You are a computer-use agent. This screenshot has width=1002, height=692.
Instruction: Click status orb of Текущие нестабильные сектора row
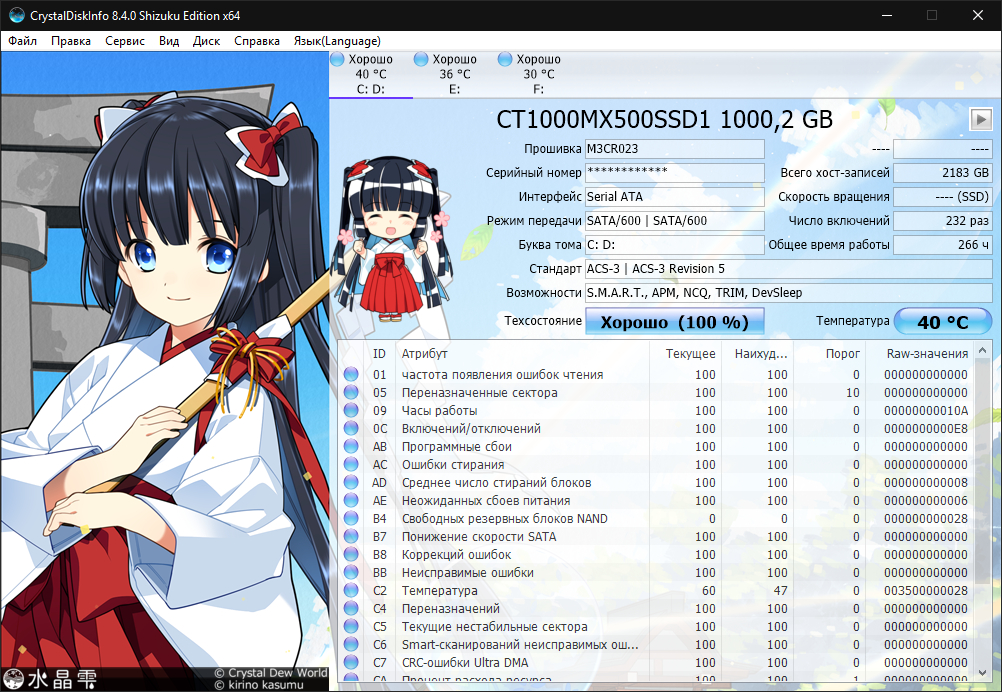(351, 626)
